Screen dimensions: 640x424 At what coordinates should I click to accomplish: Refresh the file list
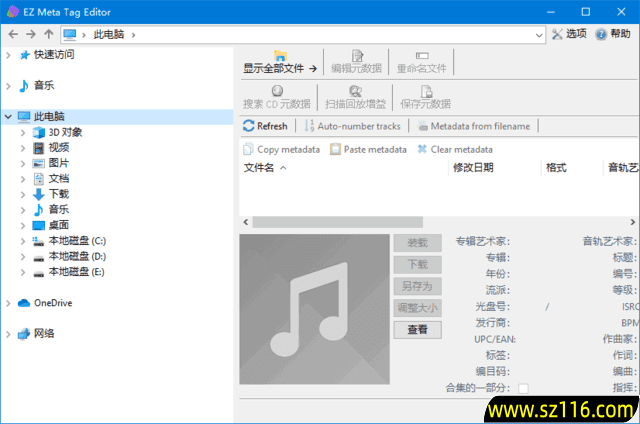pyautogui.click(x=266, y=126)
